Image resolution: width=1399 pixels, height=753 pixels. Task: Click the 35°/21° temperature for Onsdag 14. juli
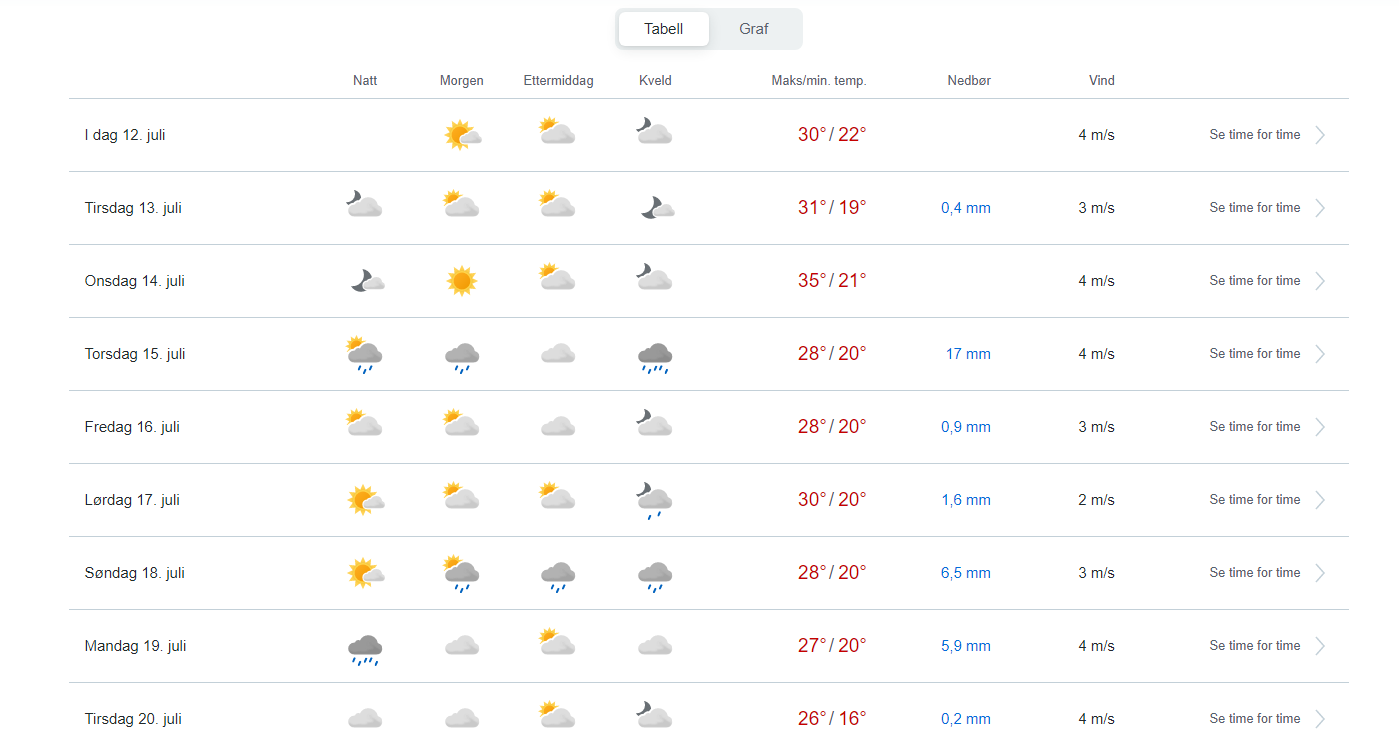click(x=831, y=281)
